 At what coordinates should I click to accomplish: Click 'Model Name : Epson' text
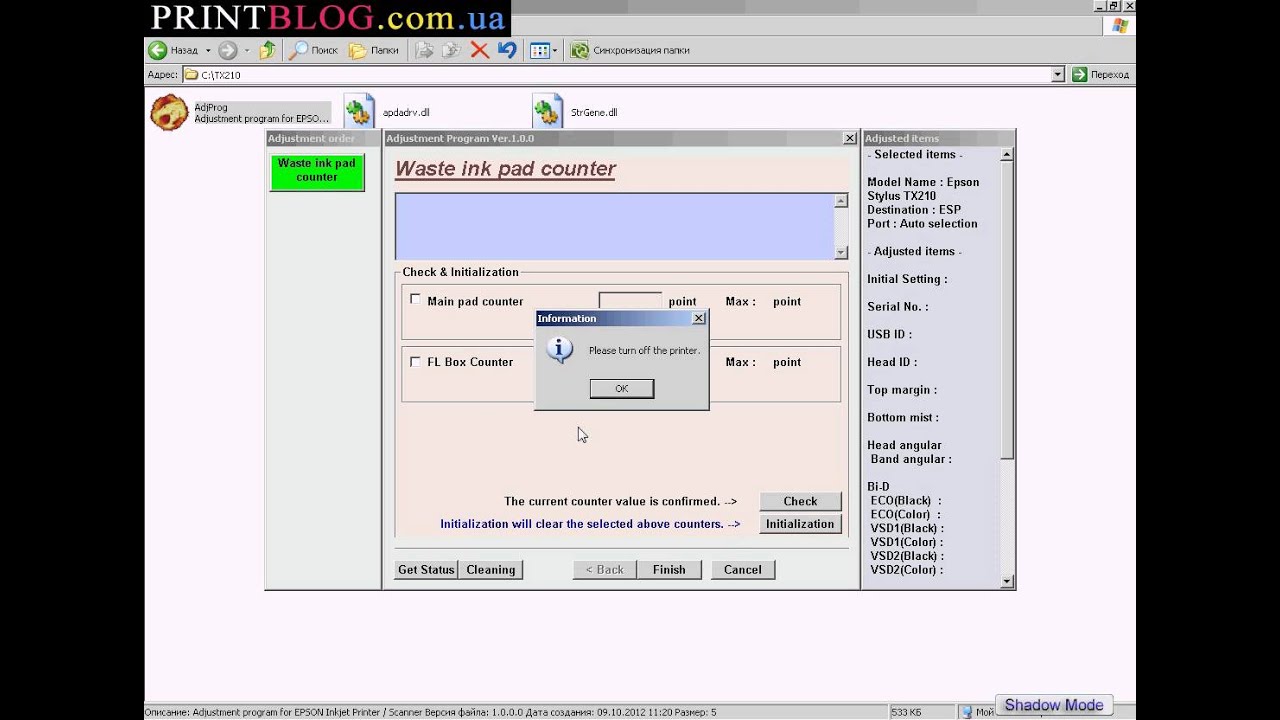click(x=923, y=182)
